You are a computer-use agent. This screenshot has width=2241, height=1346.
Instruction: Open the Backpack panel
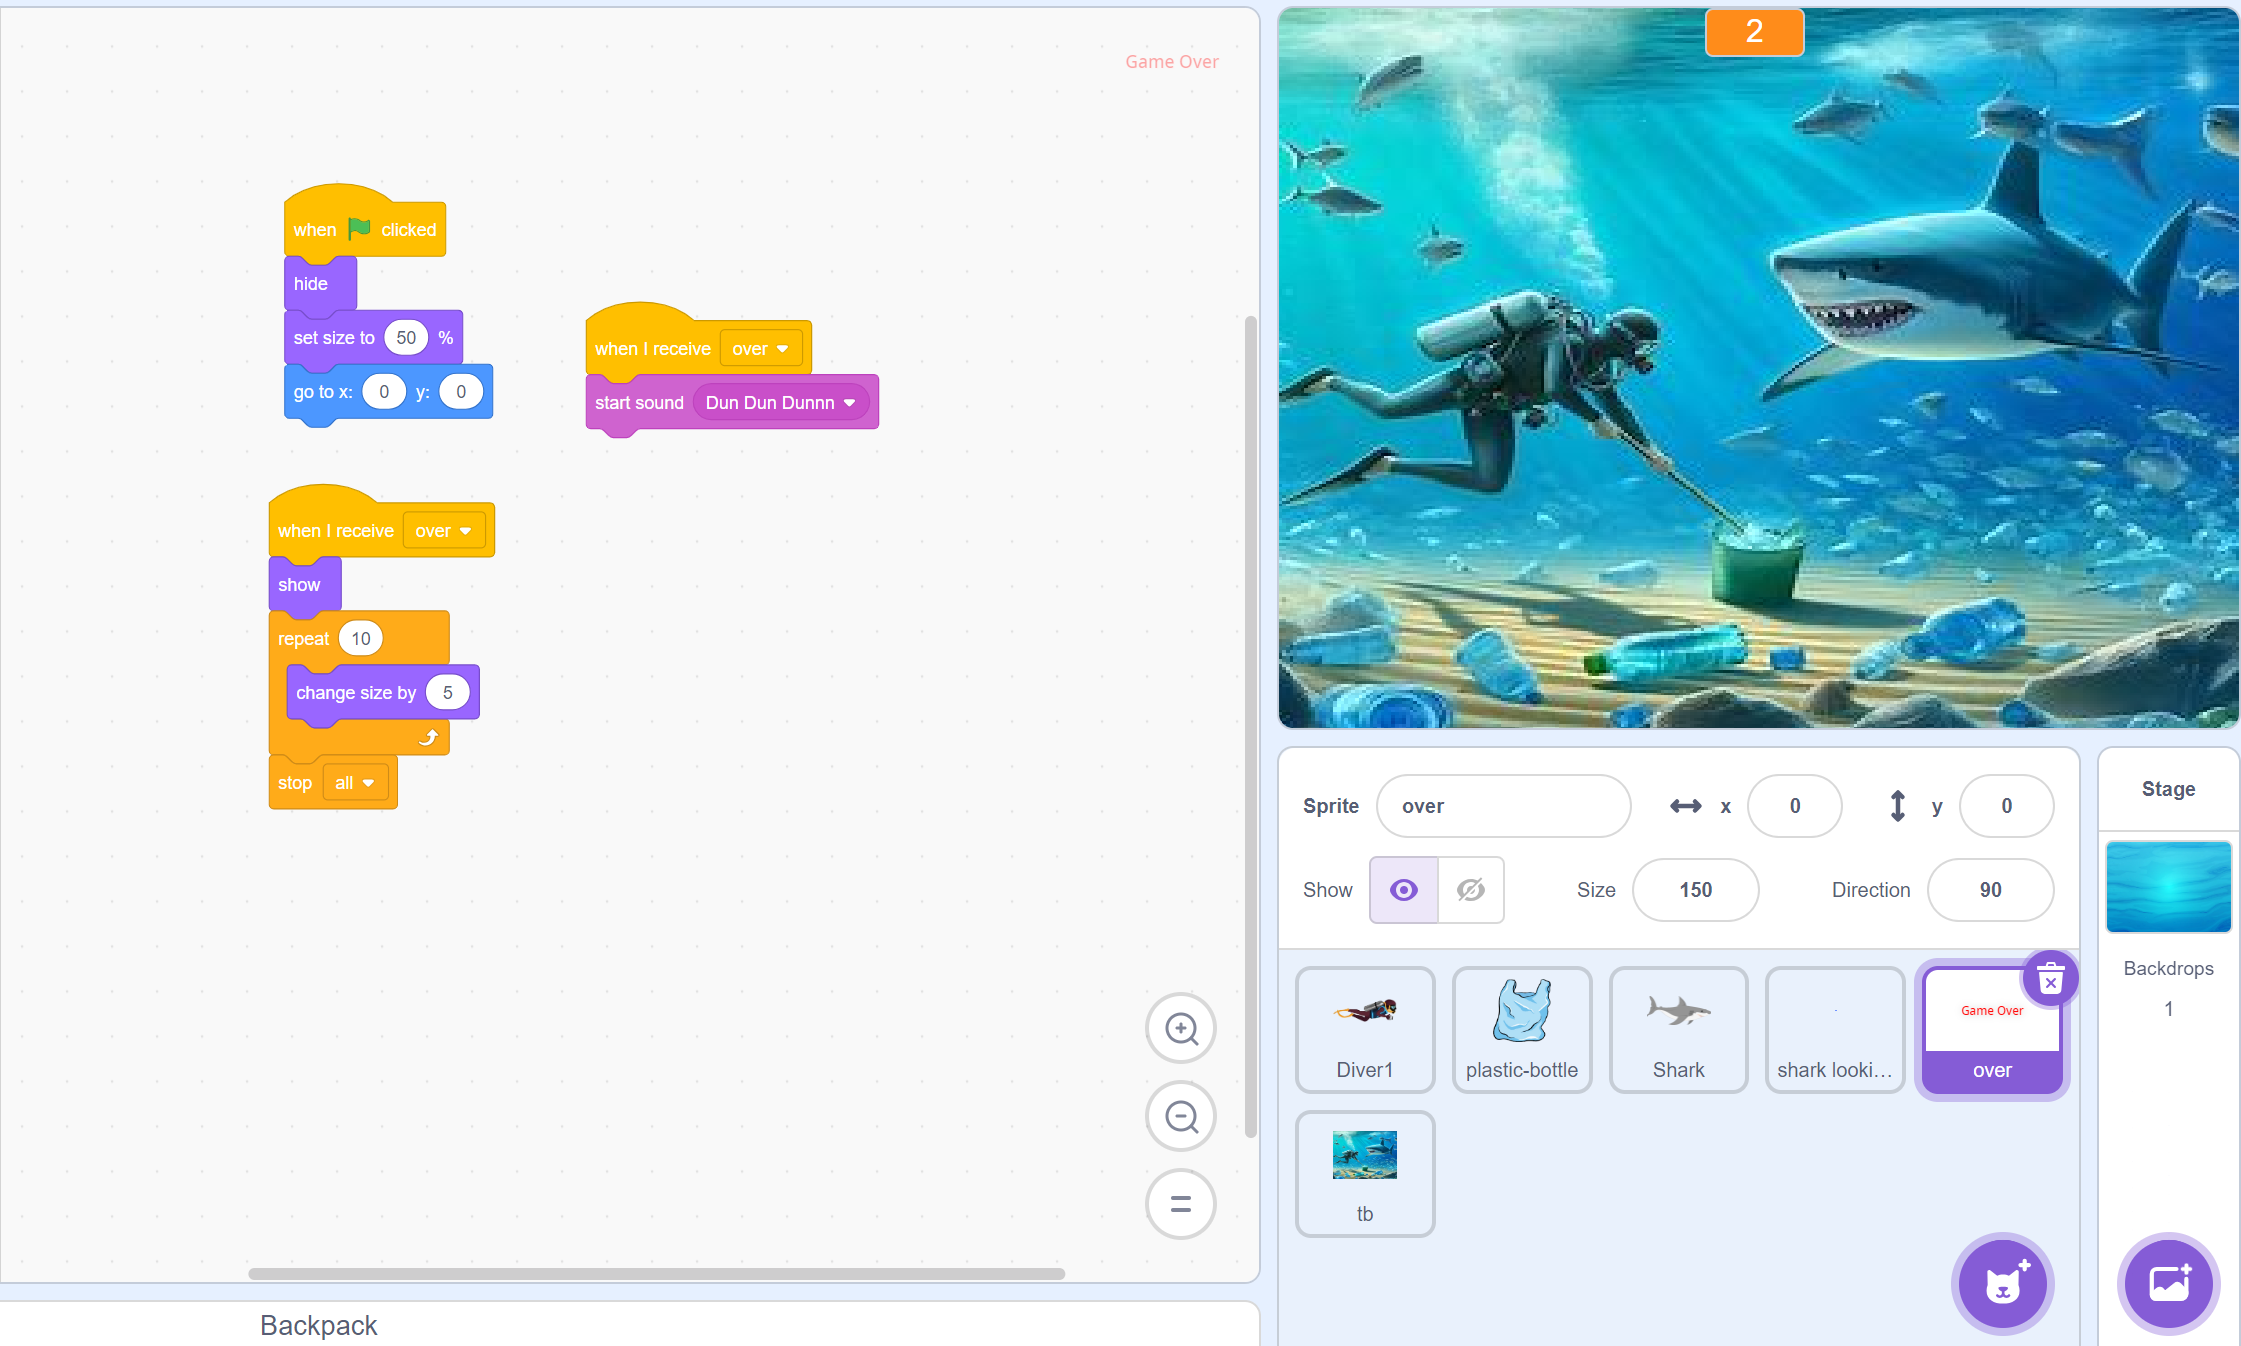click(318, 1325)
